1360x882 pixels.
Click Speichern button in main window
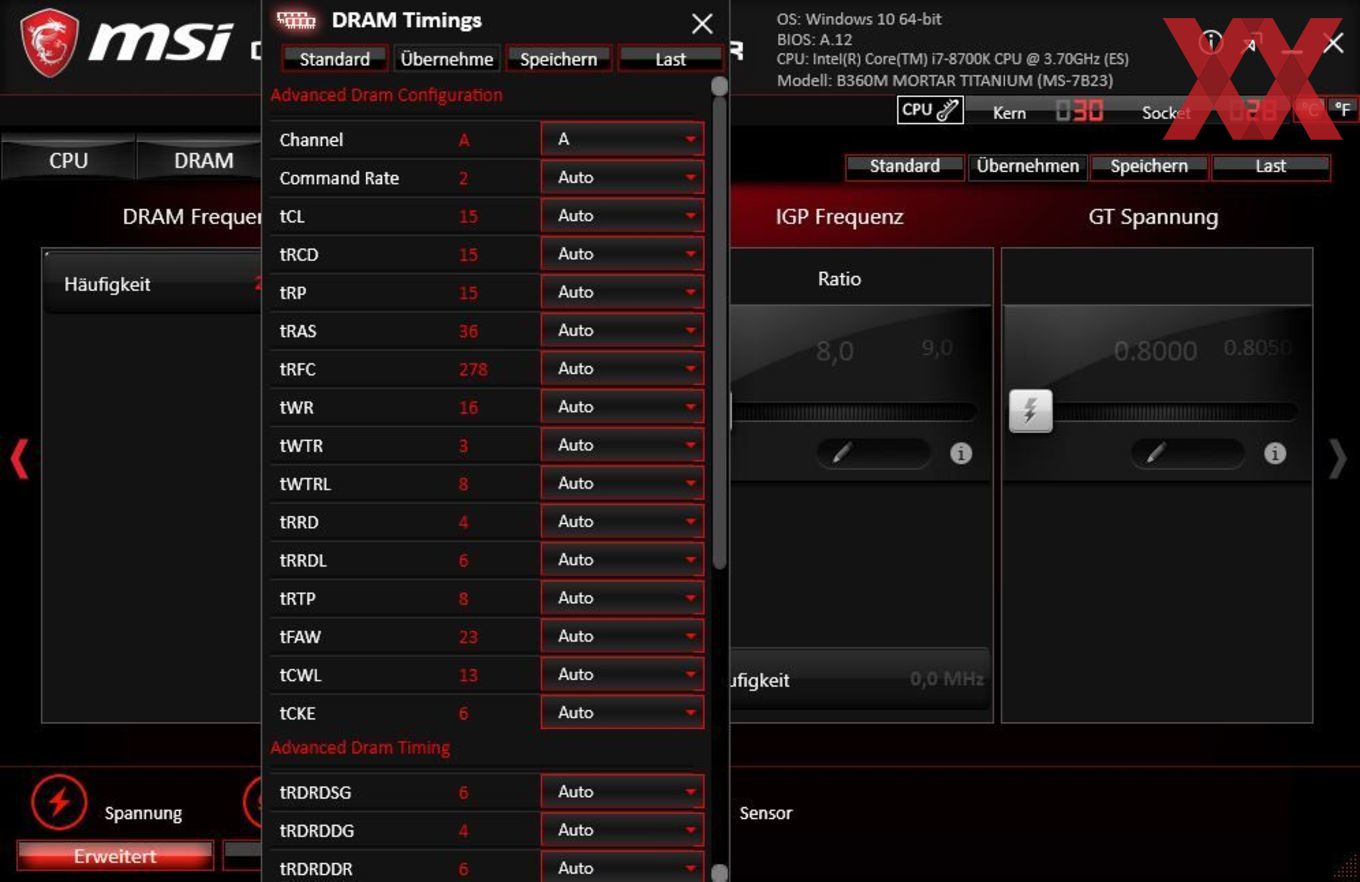pyautogui.click(x=1149, y=166)
